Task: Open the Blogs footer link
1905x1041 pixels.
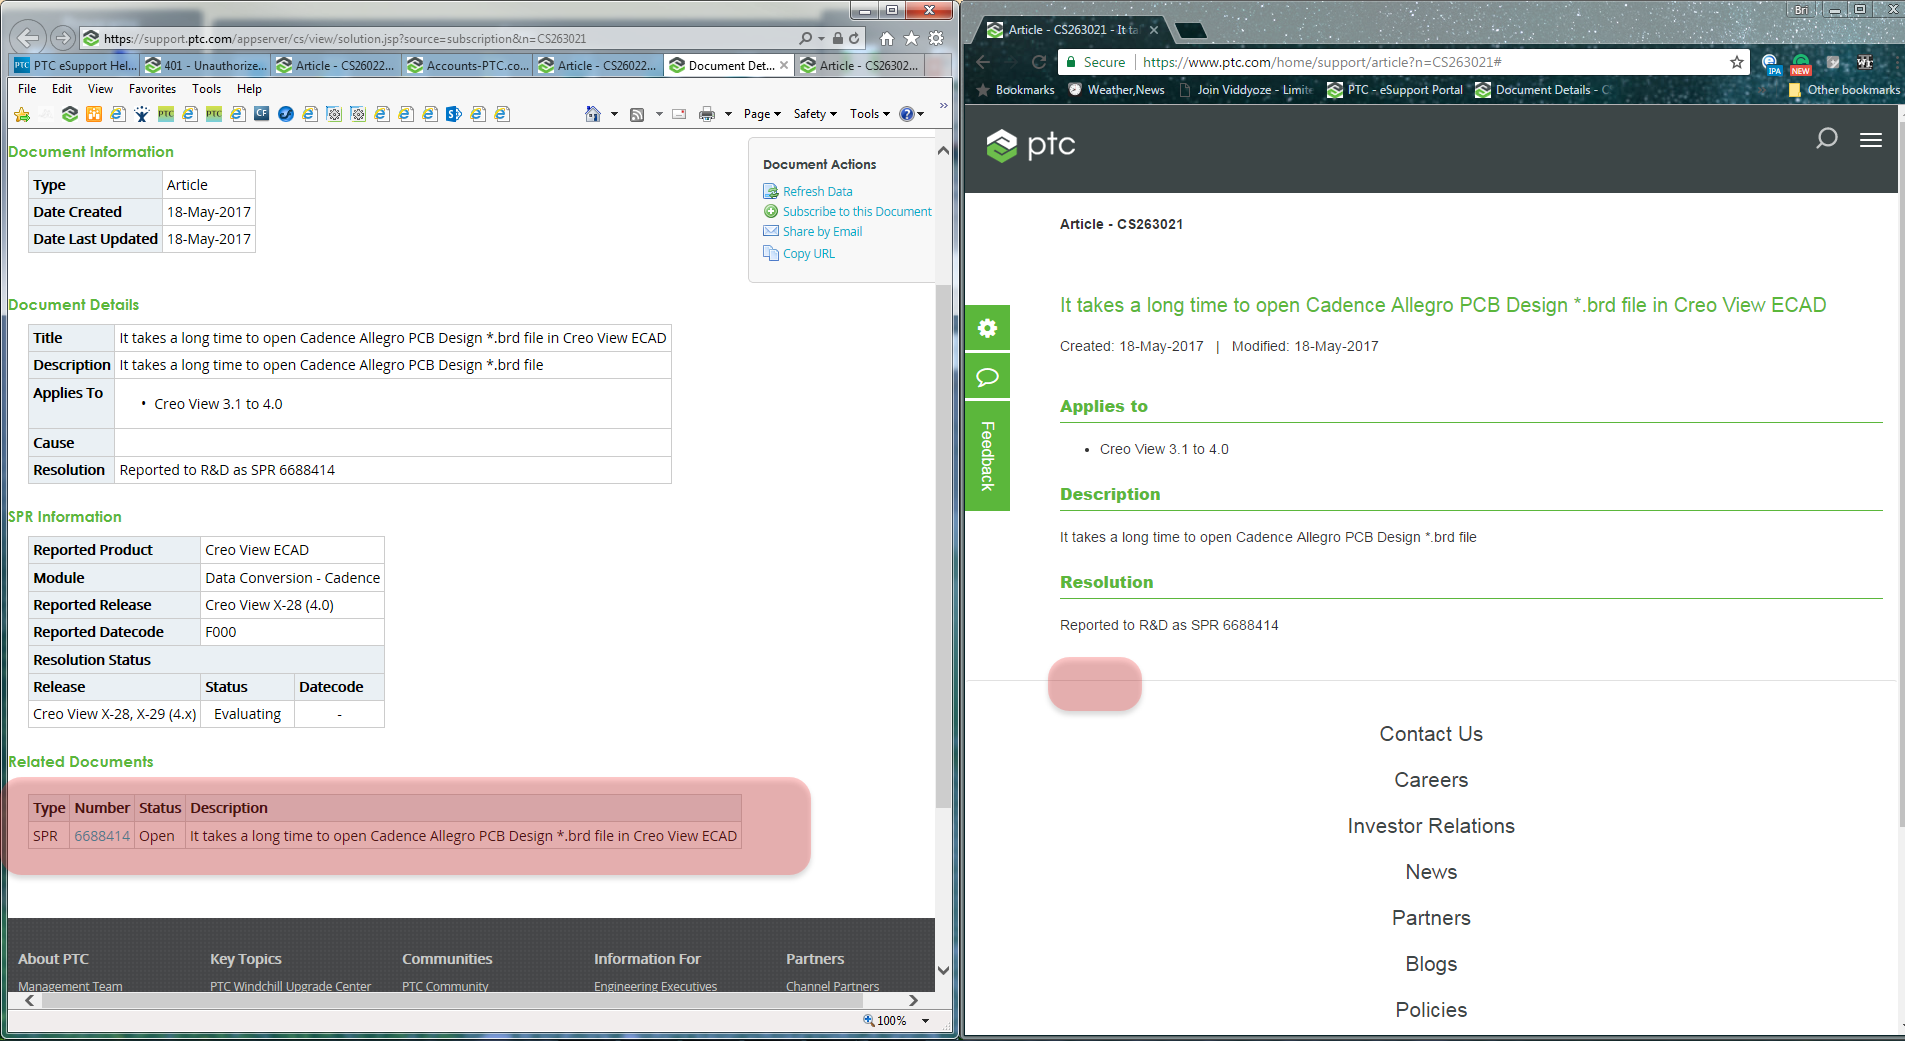Action: pos(1431,964)
